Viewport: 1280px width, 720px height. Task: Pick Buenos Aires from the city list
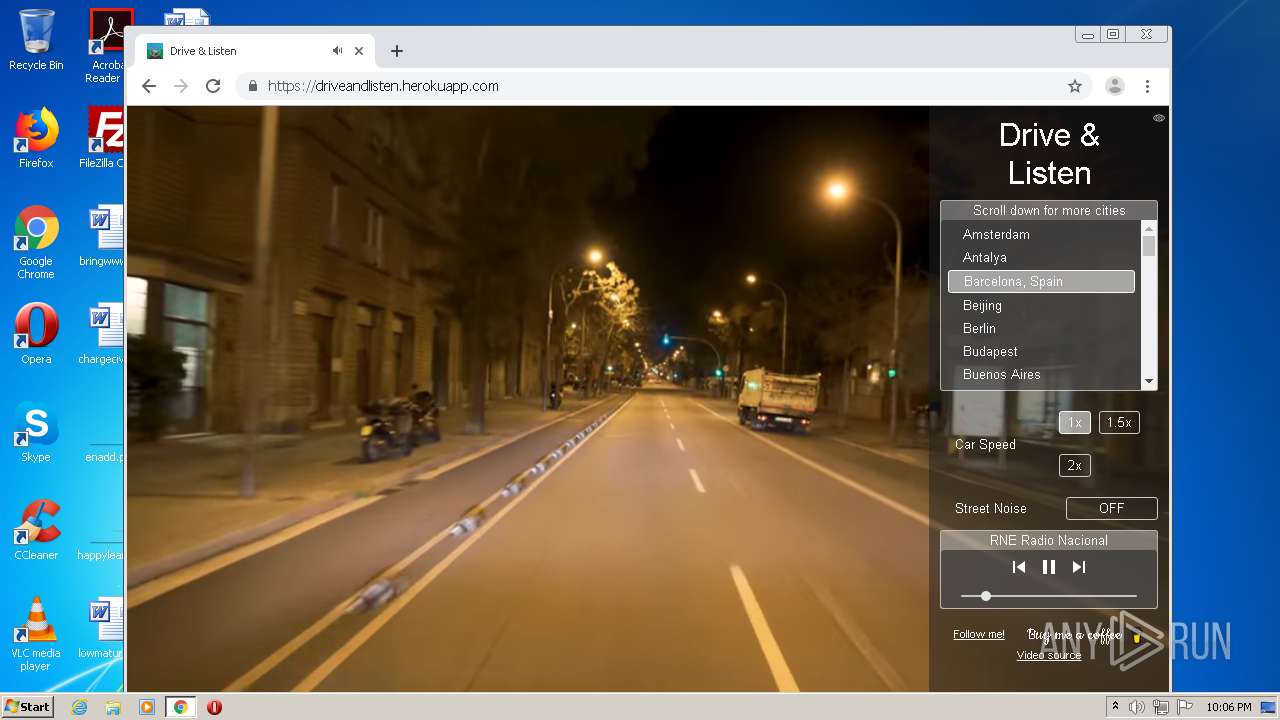tap(1041, 374)
